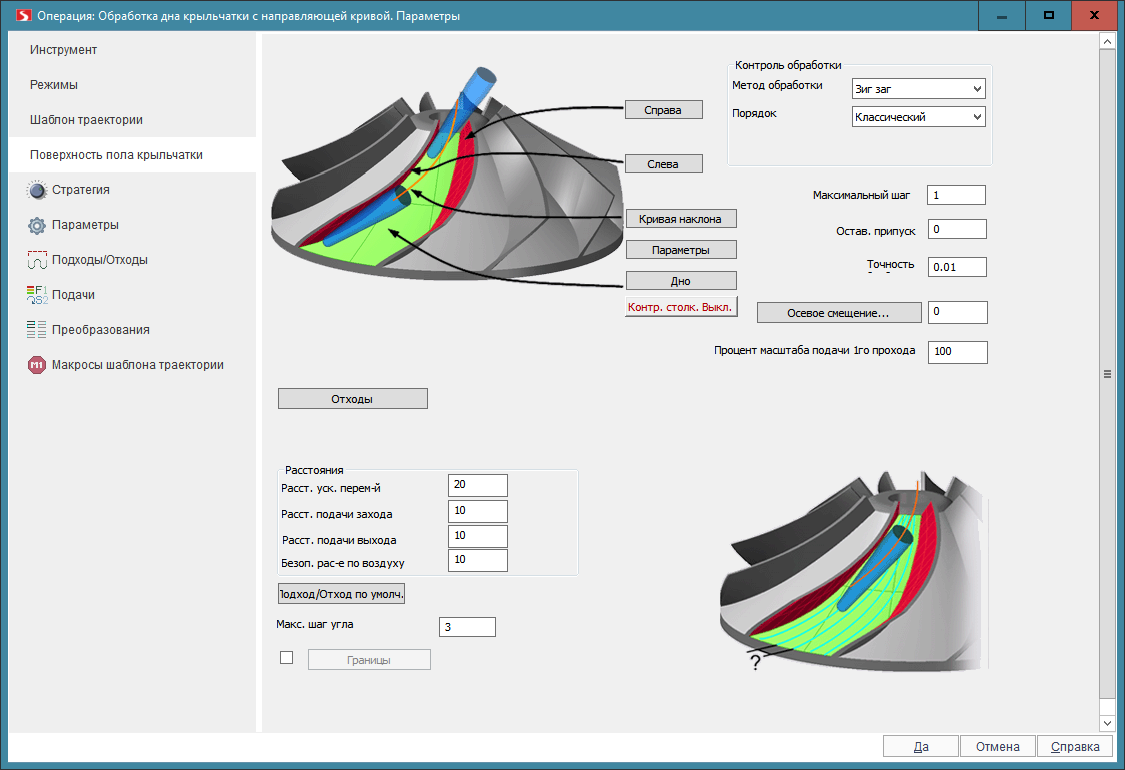Expand the Метод обработки dropdown
This screenshot has width=1125, height=770.
(918, 89)
